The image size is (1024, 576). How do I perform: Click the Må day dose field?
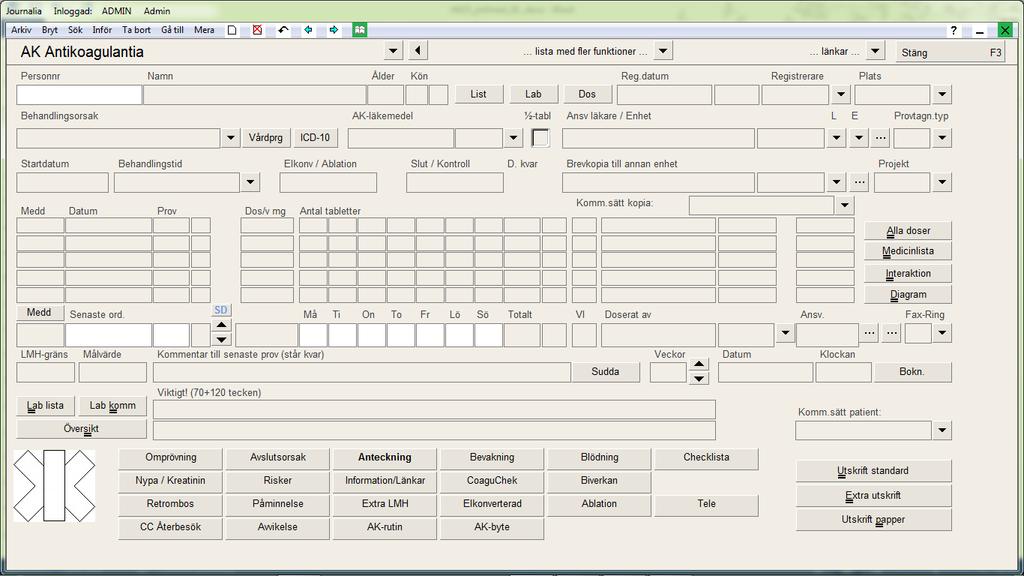pos(313,334)
